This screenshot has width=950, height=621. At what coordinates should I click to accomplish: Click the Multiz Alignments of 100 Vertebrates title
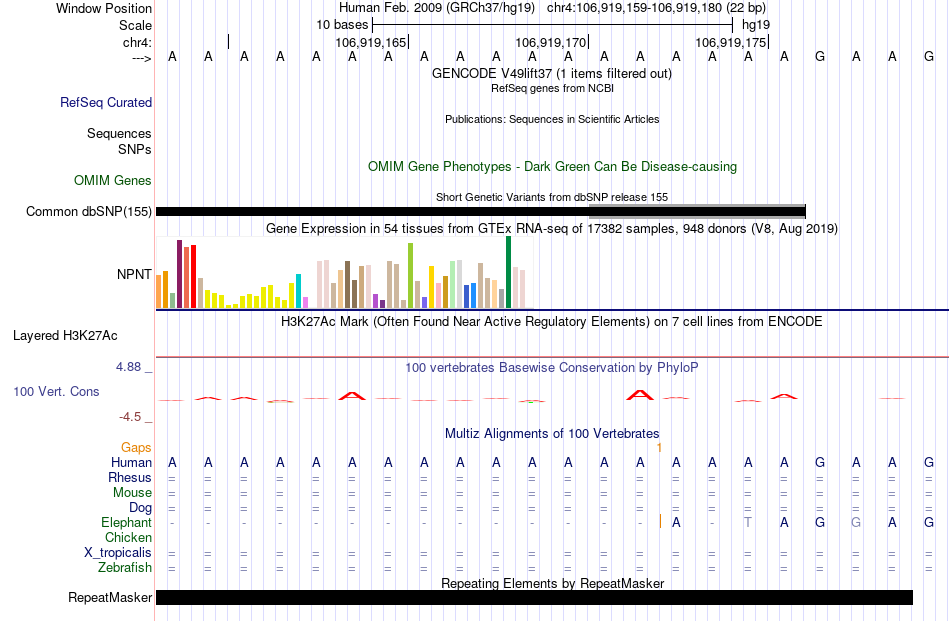[x=552, y=433]
